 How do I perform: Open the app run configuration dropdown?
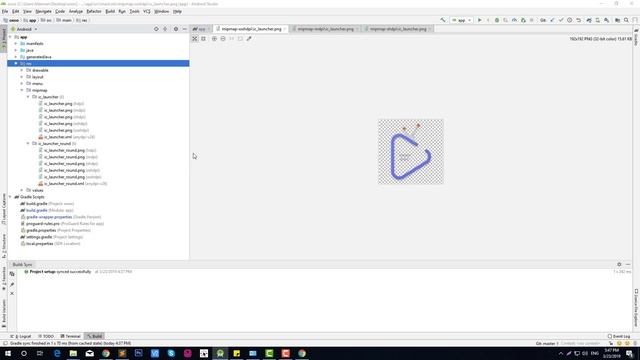[461, 20]
